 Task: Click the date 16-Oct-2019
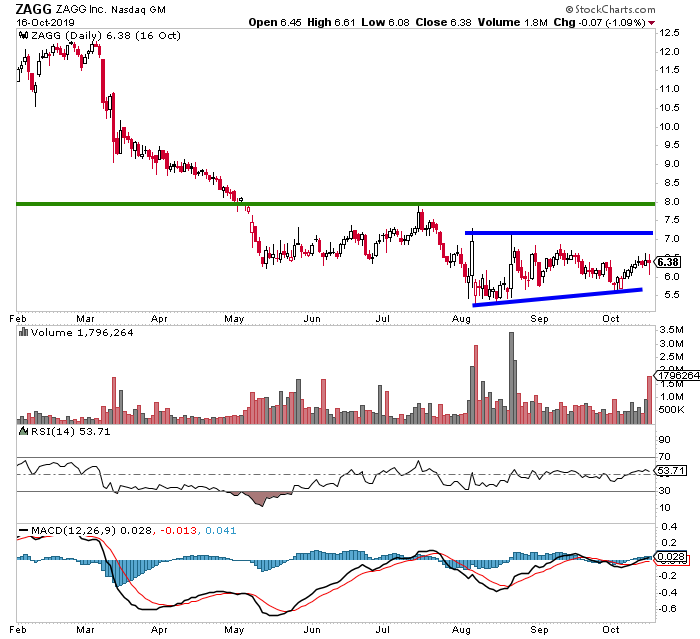[x=46, y=22]
